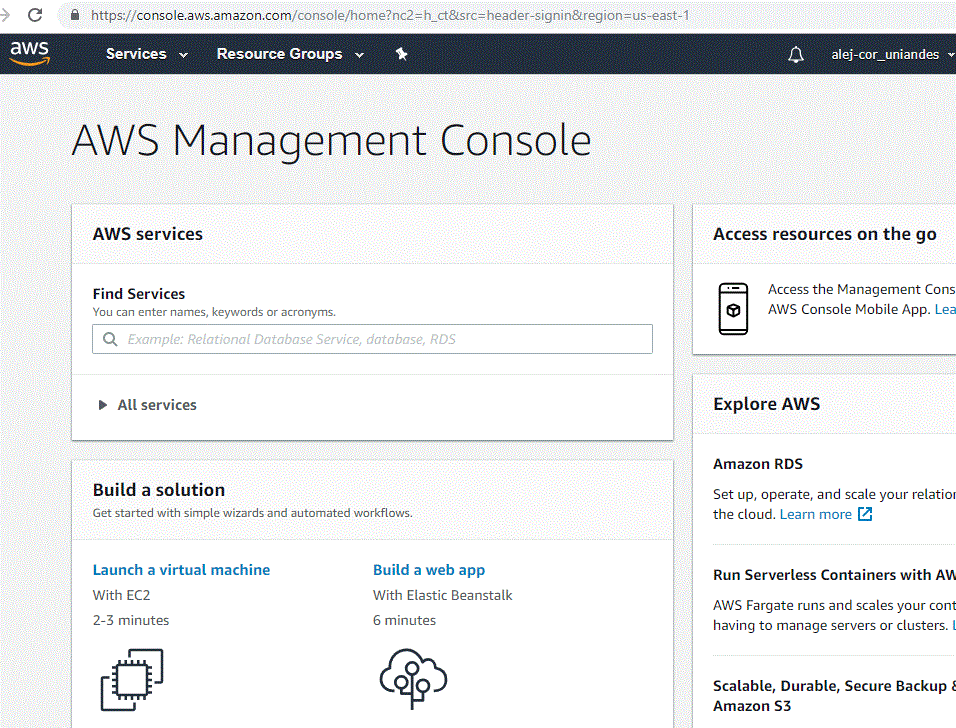Image resolution: width=956 pixels, height=728 pixels.
Task: Click the Explore AWS heading
Action: 766,404
